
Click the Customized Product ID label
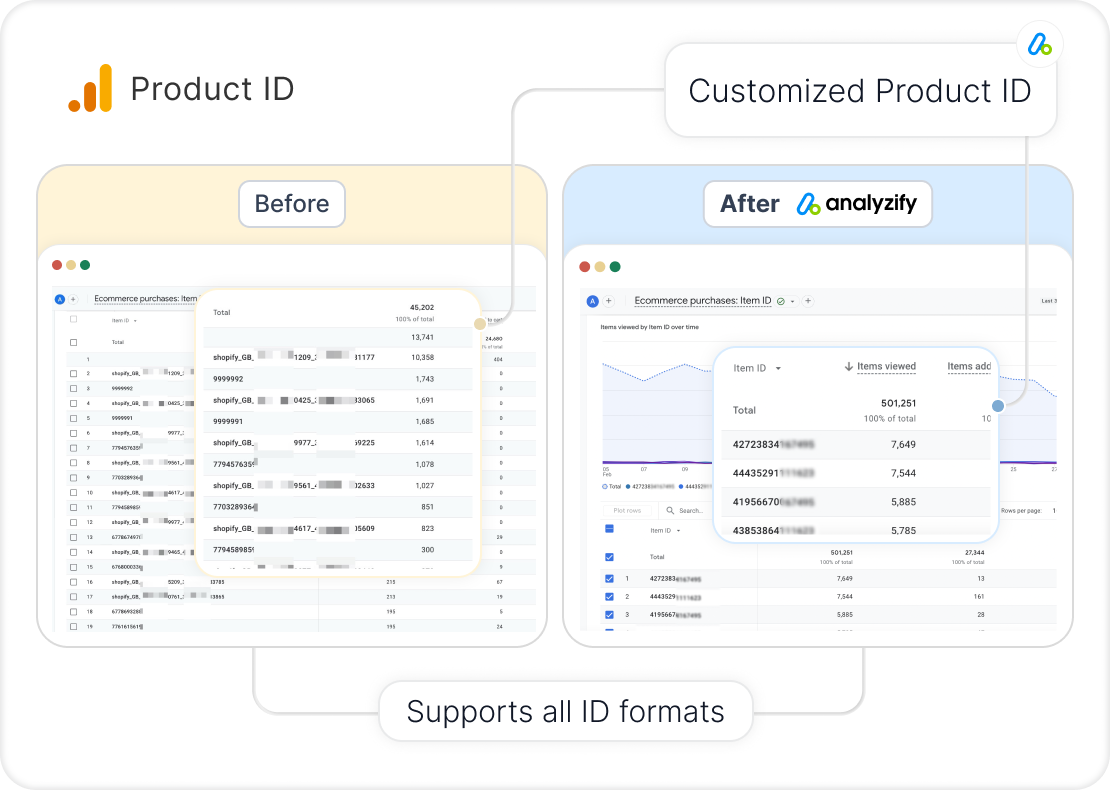click(x=859, y=91)
